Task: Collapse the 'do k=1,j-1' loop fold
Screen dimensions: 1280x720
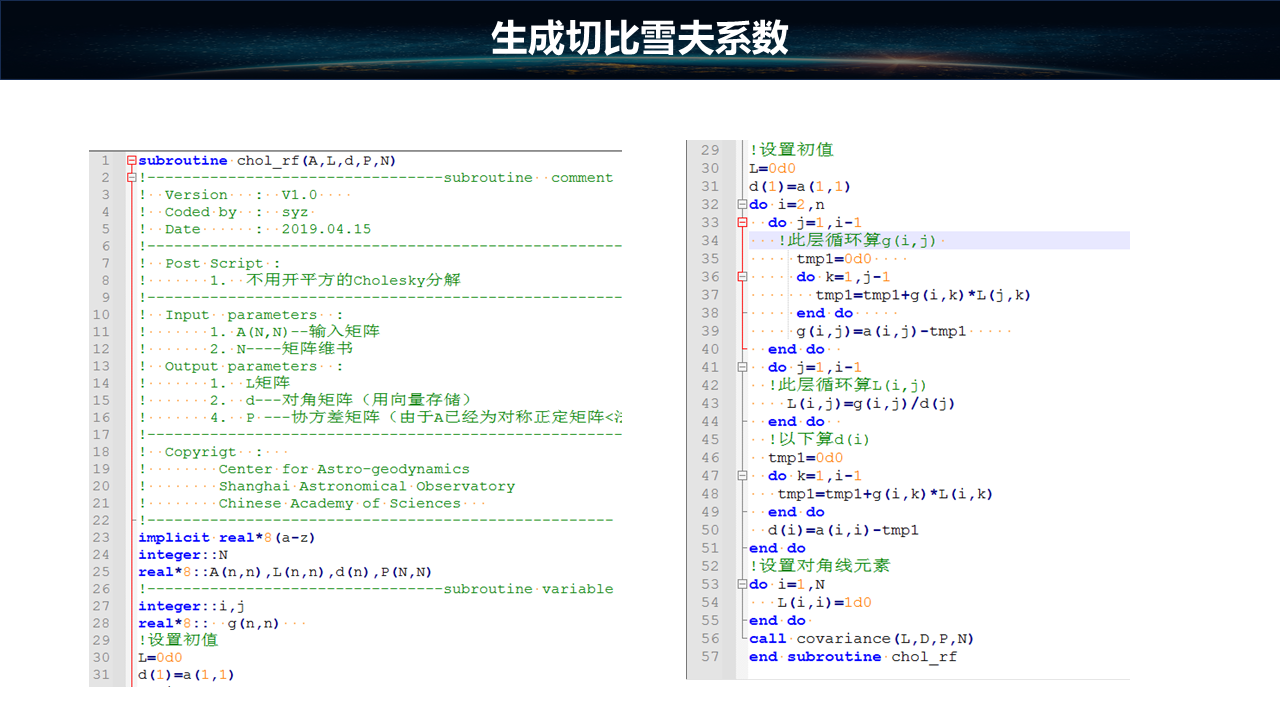Action: tap(741, 277)
